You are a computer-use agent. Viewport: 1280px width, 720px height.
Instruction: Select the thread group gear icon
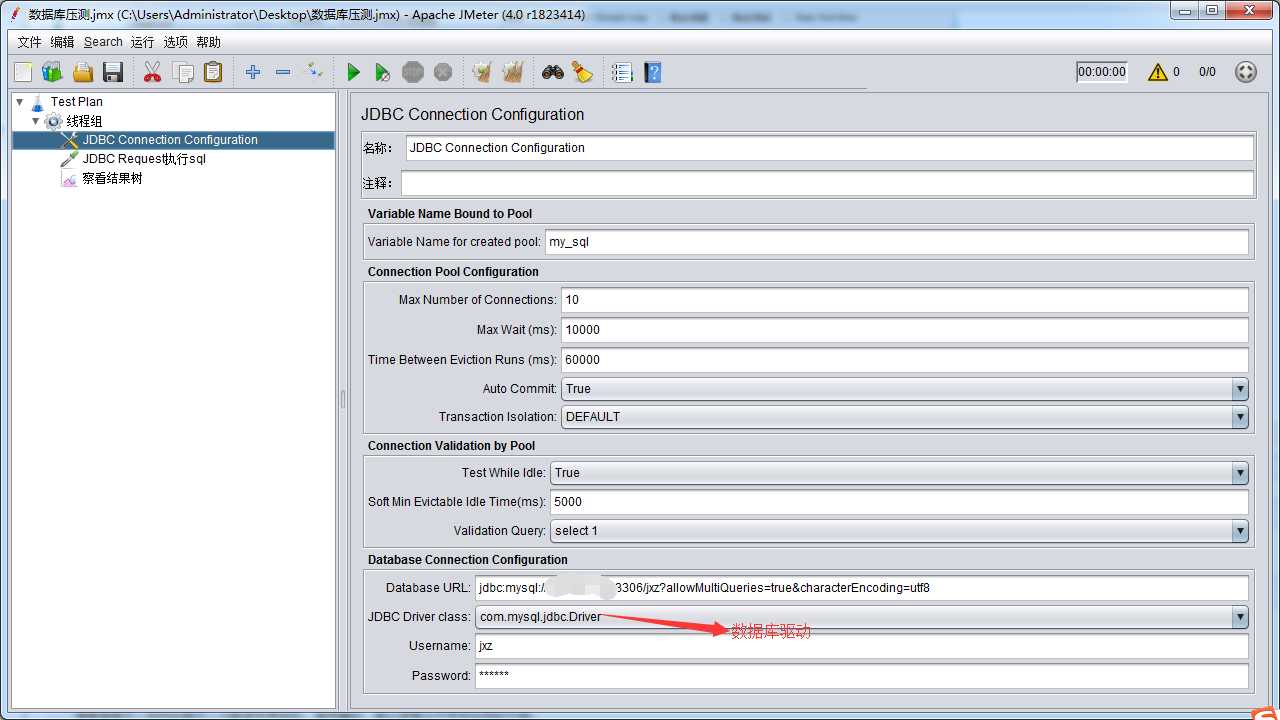[x=53, y=121]
